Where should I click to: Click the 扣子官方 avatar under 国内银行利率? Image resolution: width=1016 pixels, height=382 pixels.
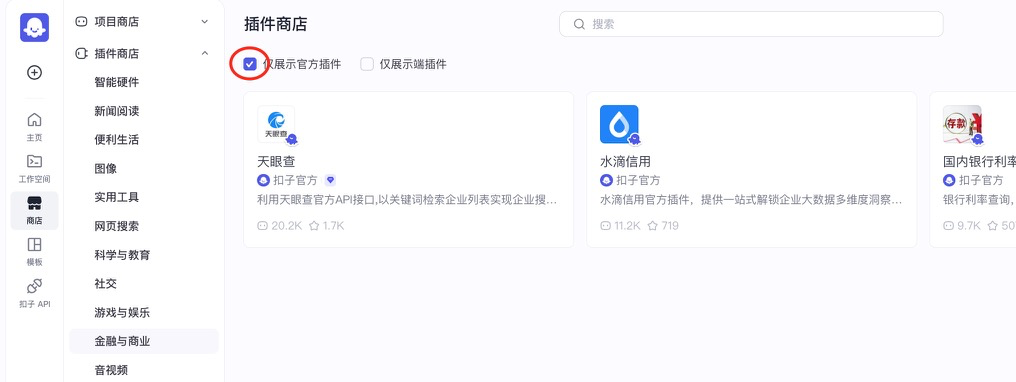pos(949,180)
